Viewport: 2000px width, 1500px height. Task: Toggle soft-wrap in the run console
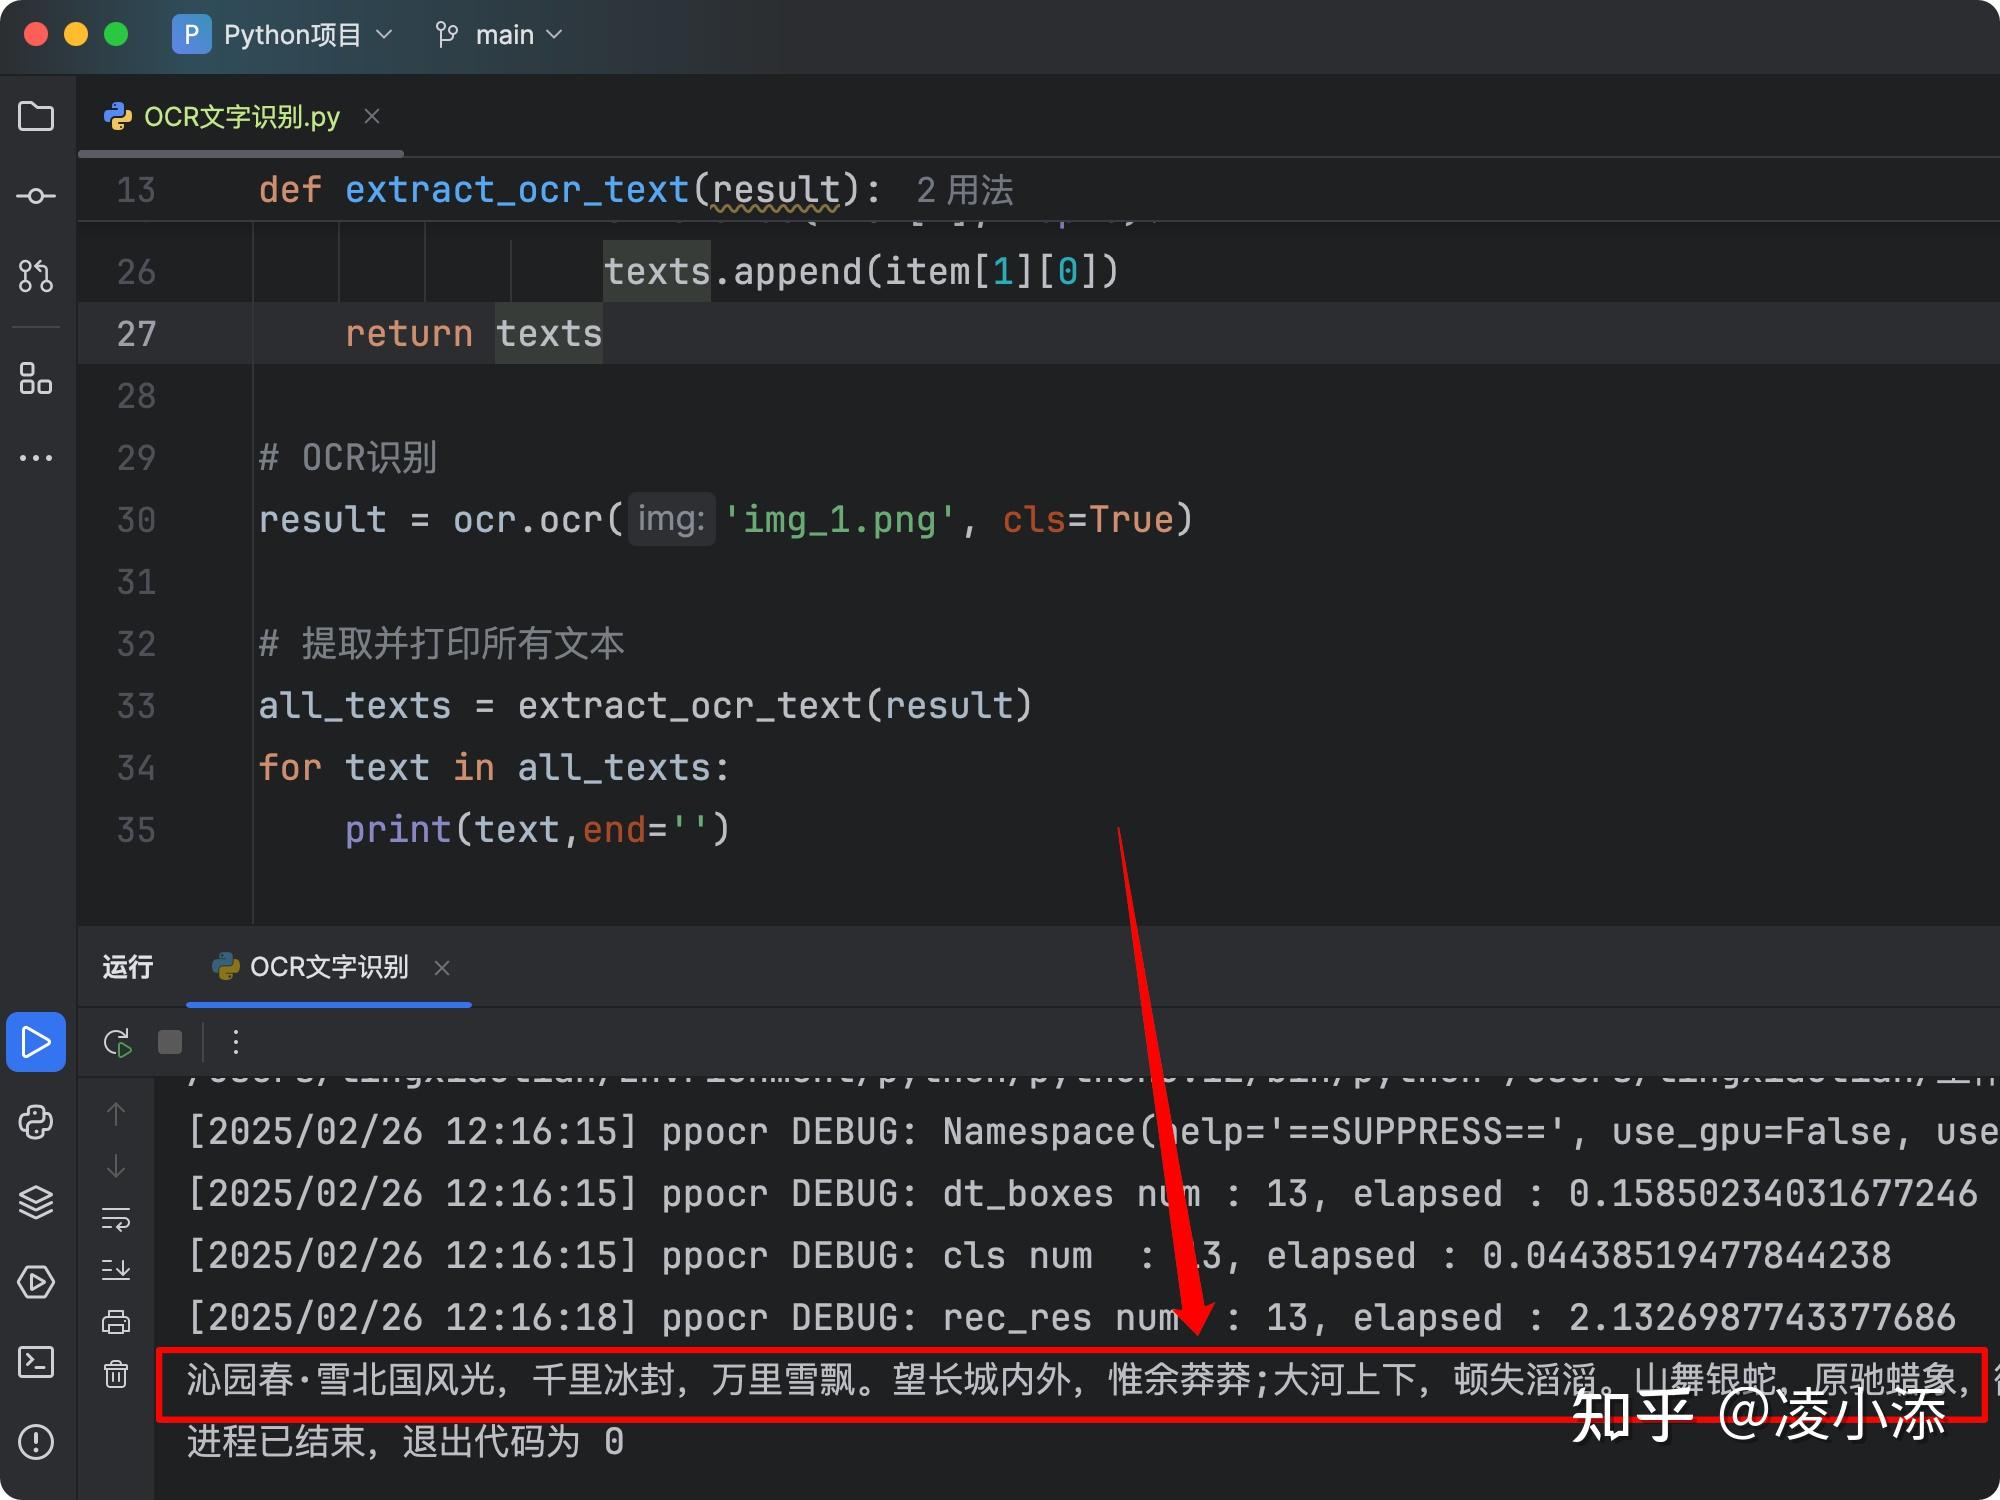pos(117,1218)
